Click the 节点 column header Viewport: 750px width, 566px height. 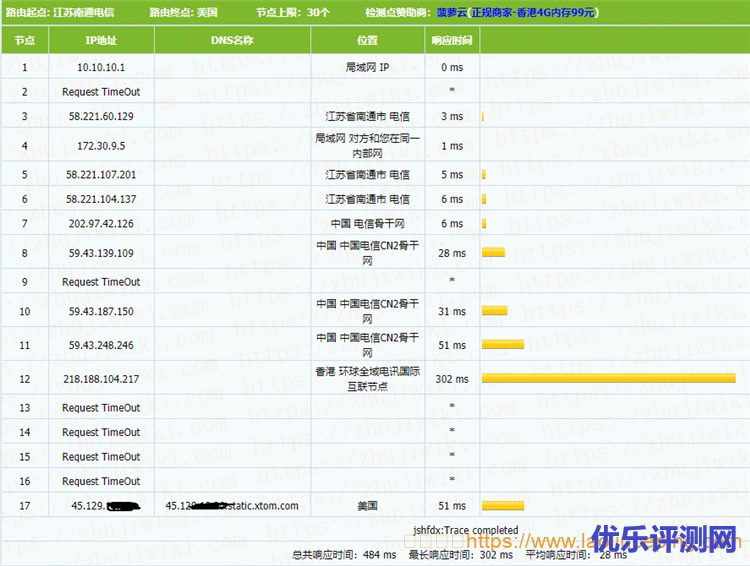click(25, 41)
